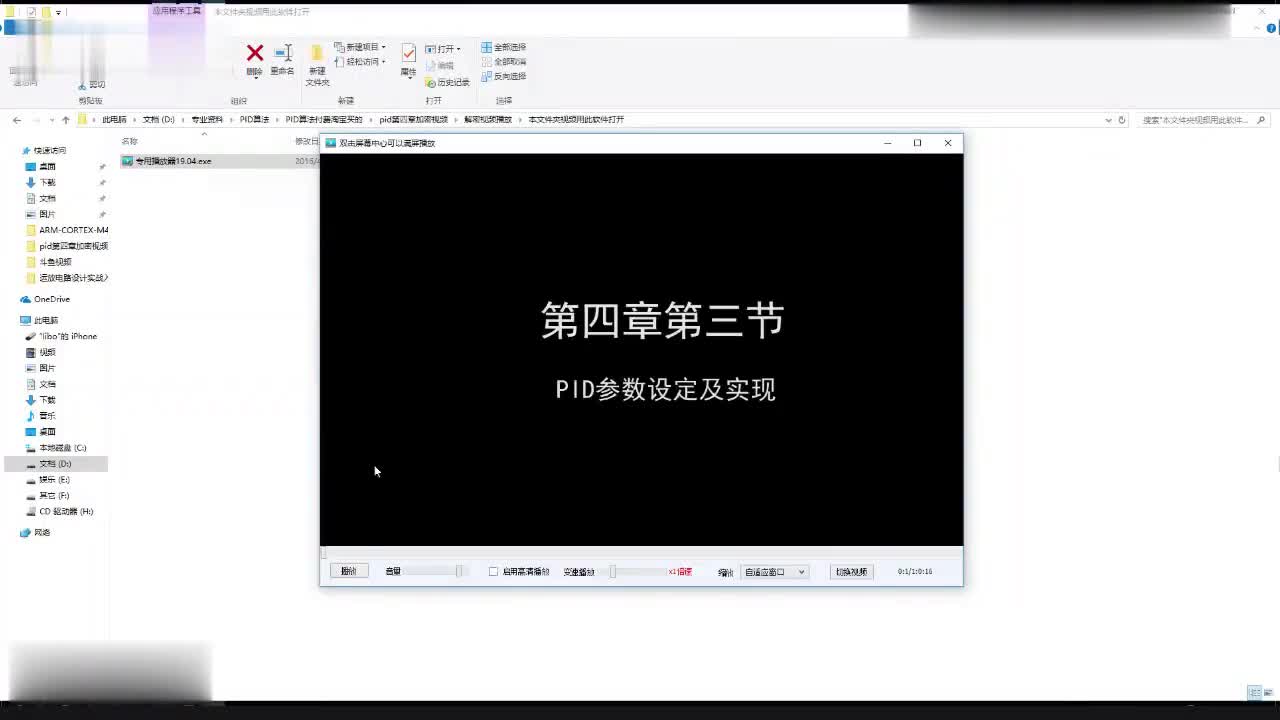Click the folder search box
1280x720 pixels.
(x=1204, y=120)
